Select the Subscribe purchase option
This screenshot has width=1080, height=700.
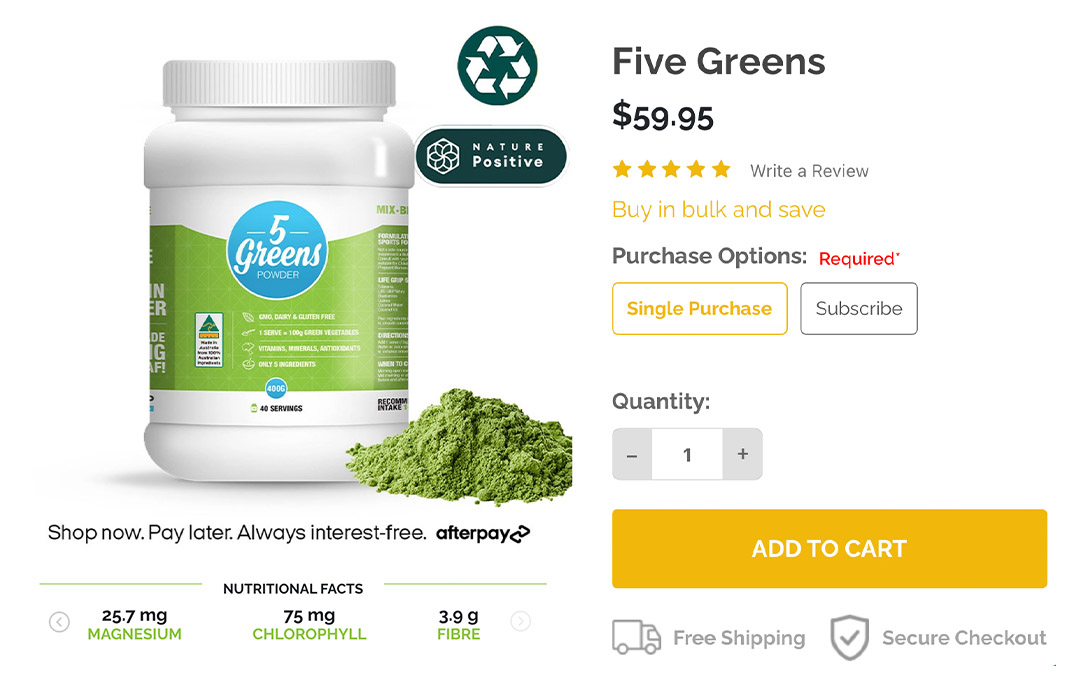(858, 309)
